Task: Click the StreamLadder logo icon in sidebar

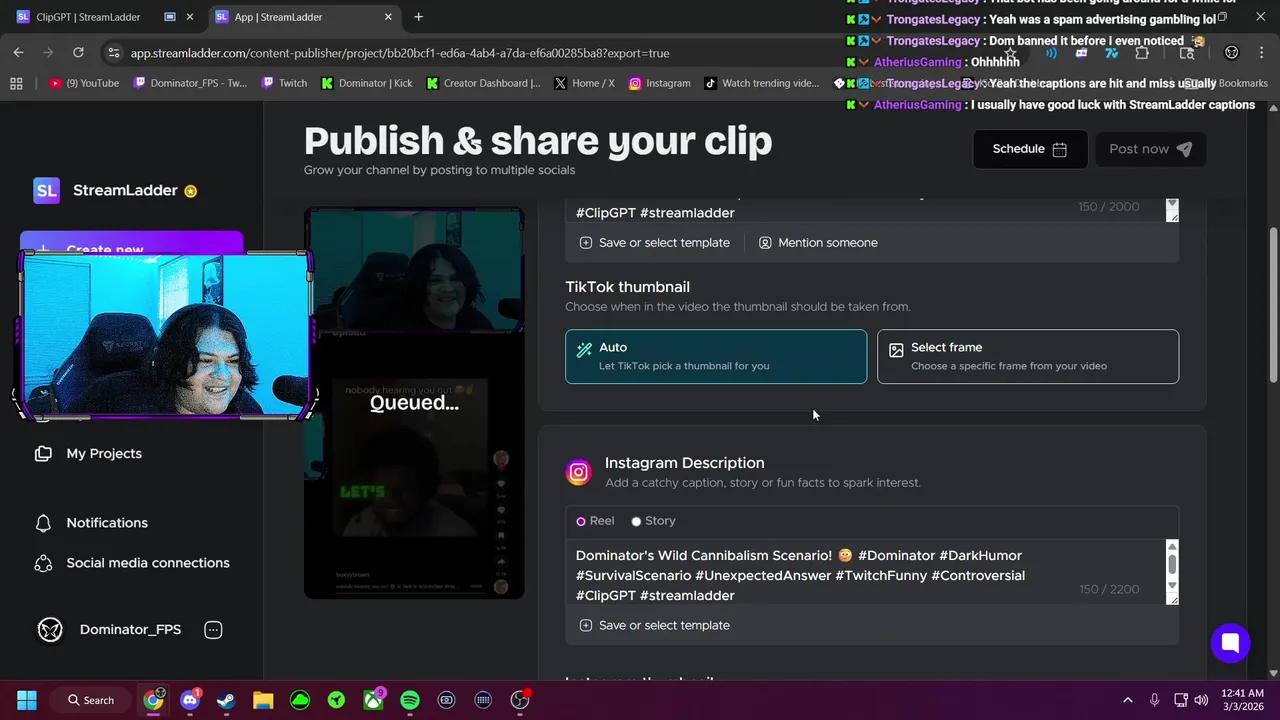Action: (x=46, y=190)
